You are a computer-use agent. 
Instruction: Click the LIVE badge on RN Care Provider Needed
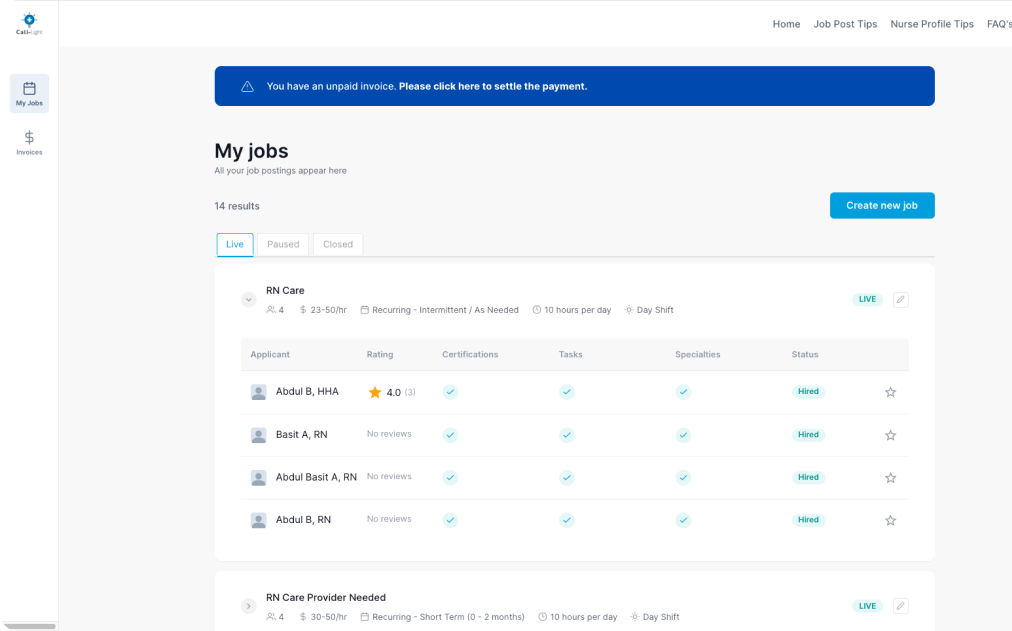coord(867,606)
